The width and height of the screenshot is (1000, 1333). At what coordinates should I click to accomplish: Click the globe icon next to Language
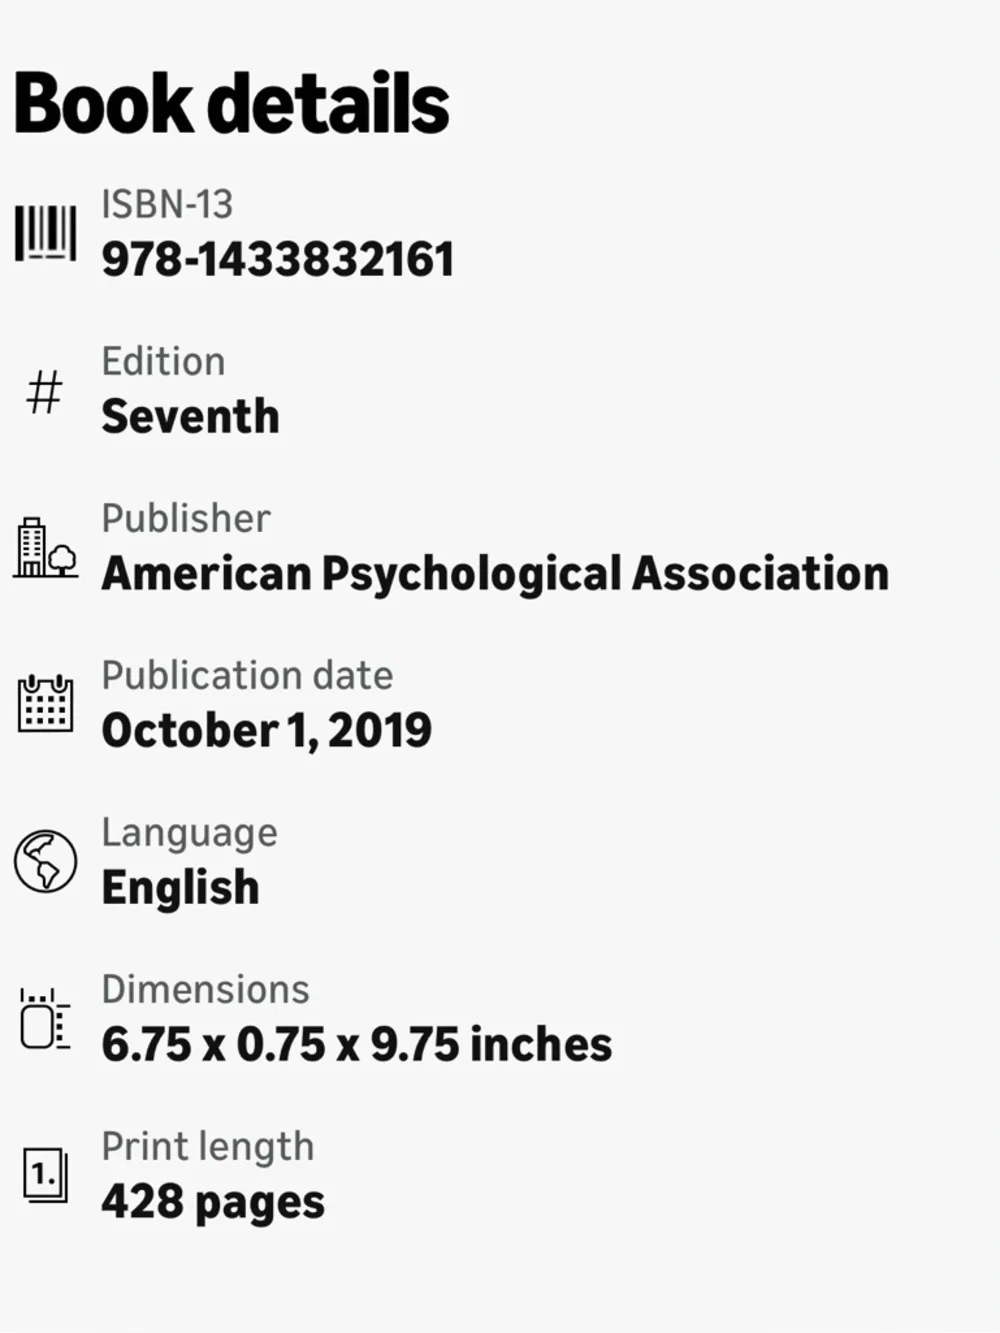point(45,861)
